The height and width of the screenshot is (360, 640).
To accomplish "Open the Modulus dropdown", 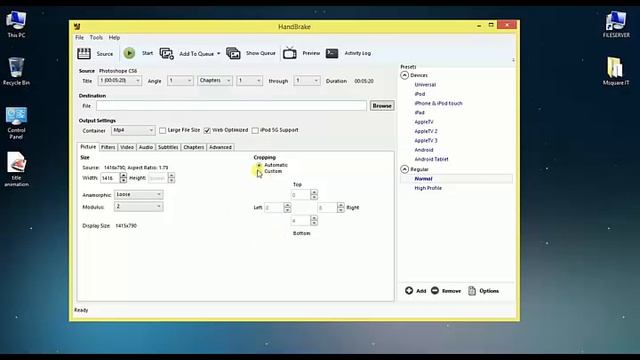I will pos(138,207).
